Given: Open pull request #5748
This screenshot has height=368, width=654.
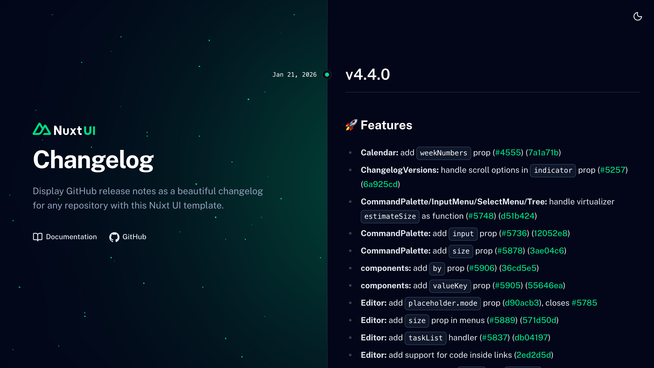Looking at the screenshot, I should pos(481,216).
